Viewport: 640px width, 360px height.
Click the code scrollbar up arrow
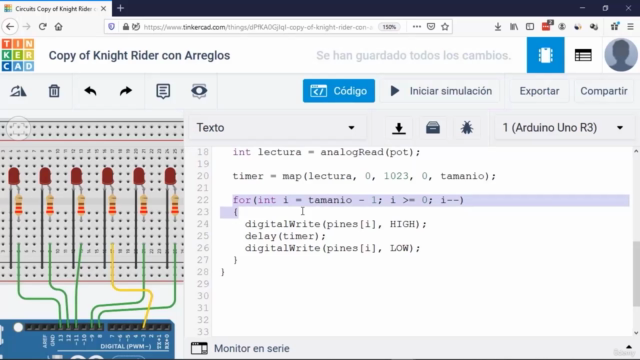[636, 151]
